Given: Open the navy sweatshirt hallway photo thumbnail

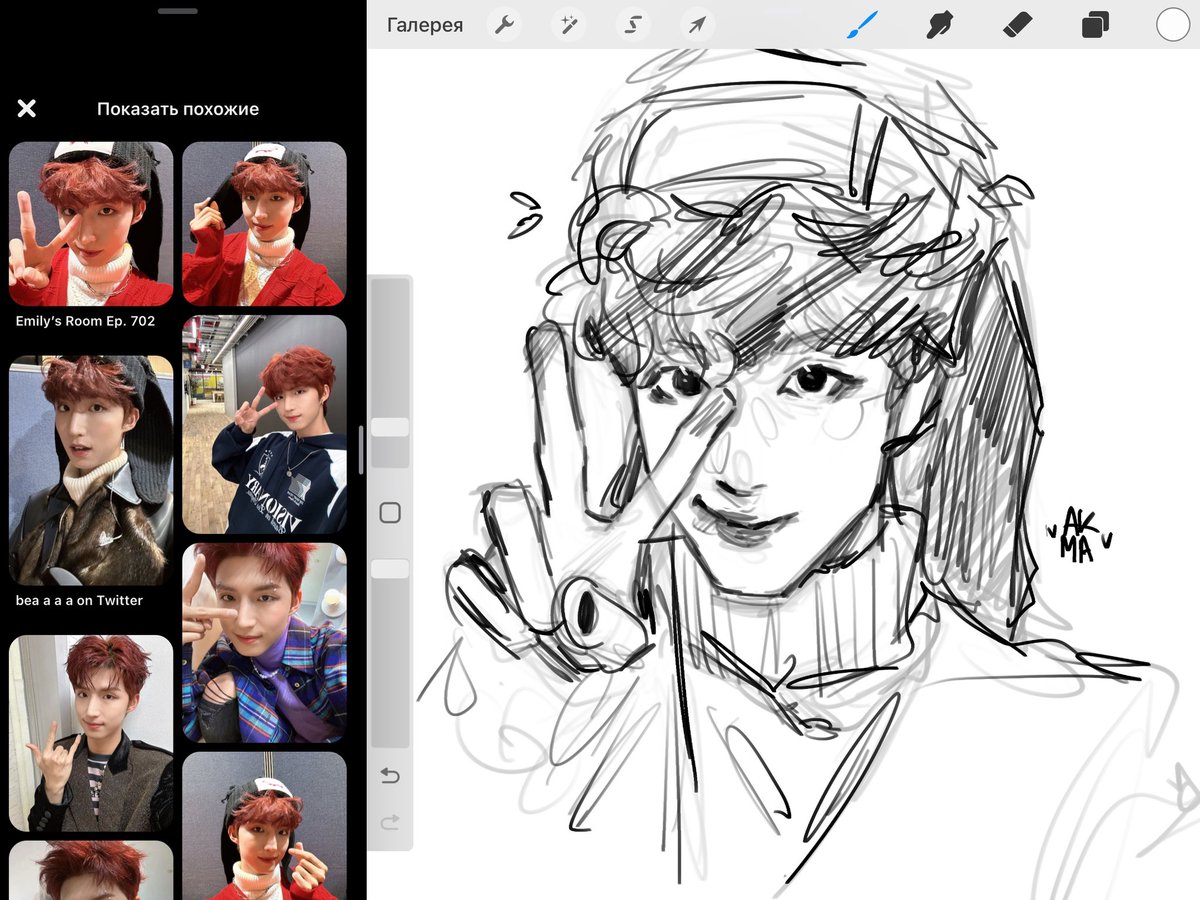Looking at the screenshot, I should coord(264,425).
